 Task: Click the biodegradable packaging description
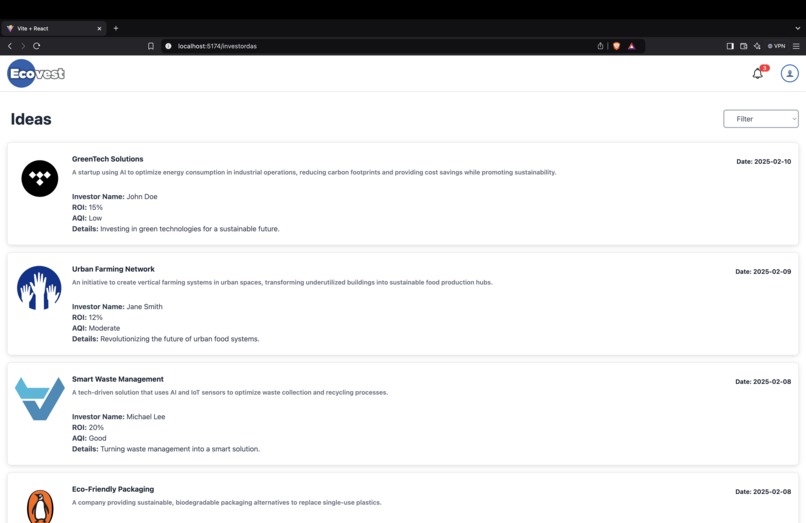pos(227,502)
